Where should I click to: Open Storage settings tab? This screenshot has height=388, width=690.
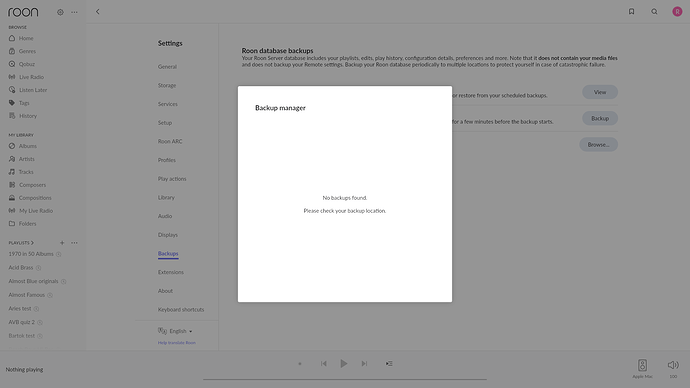pyautogui.click(x=167, y=85)
